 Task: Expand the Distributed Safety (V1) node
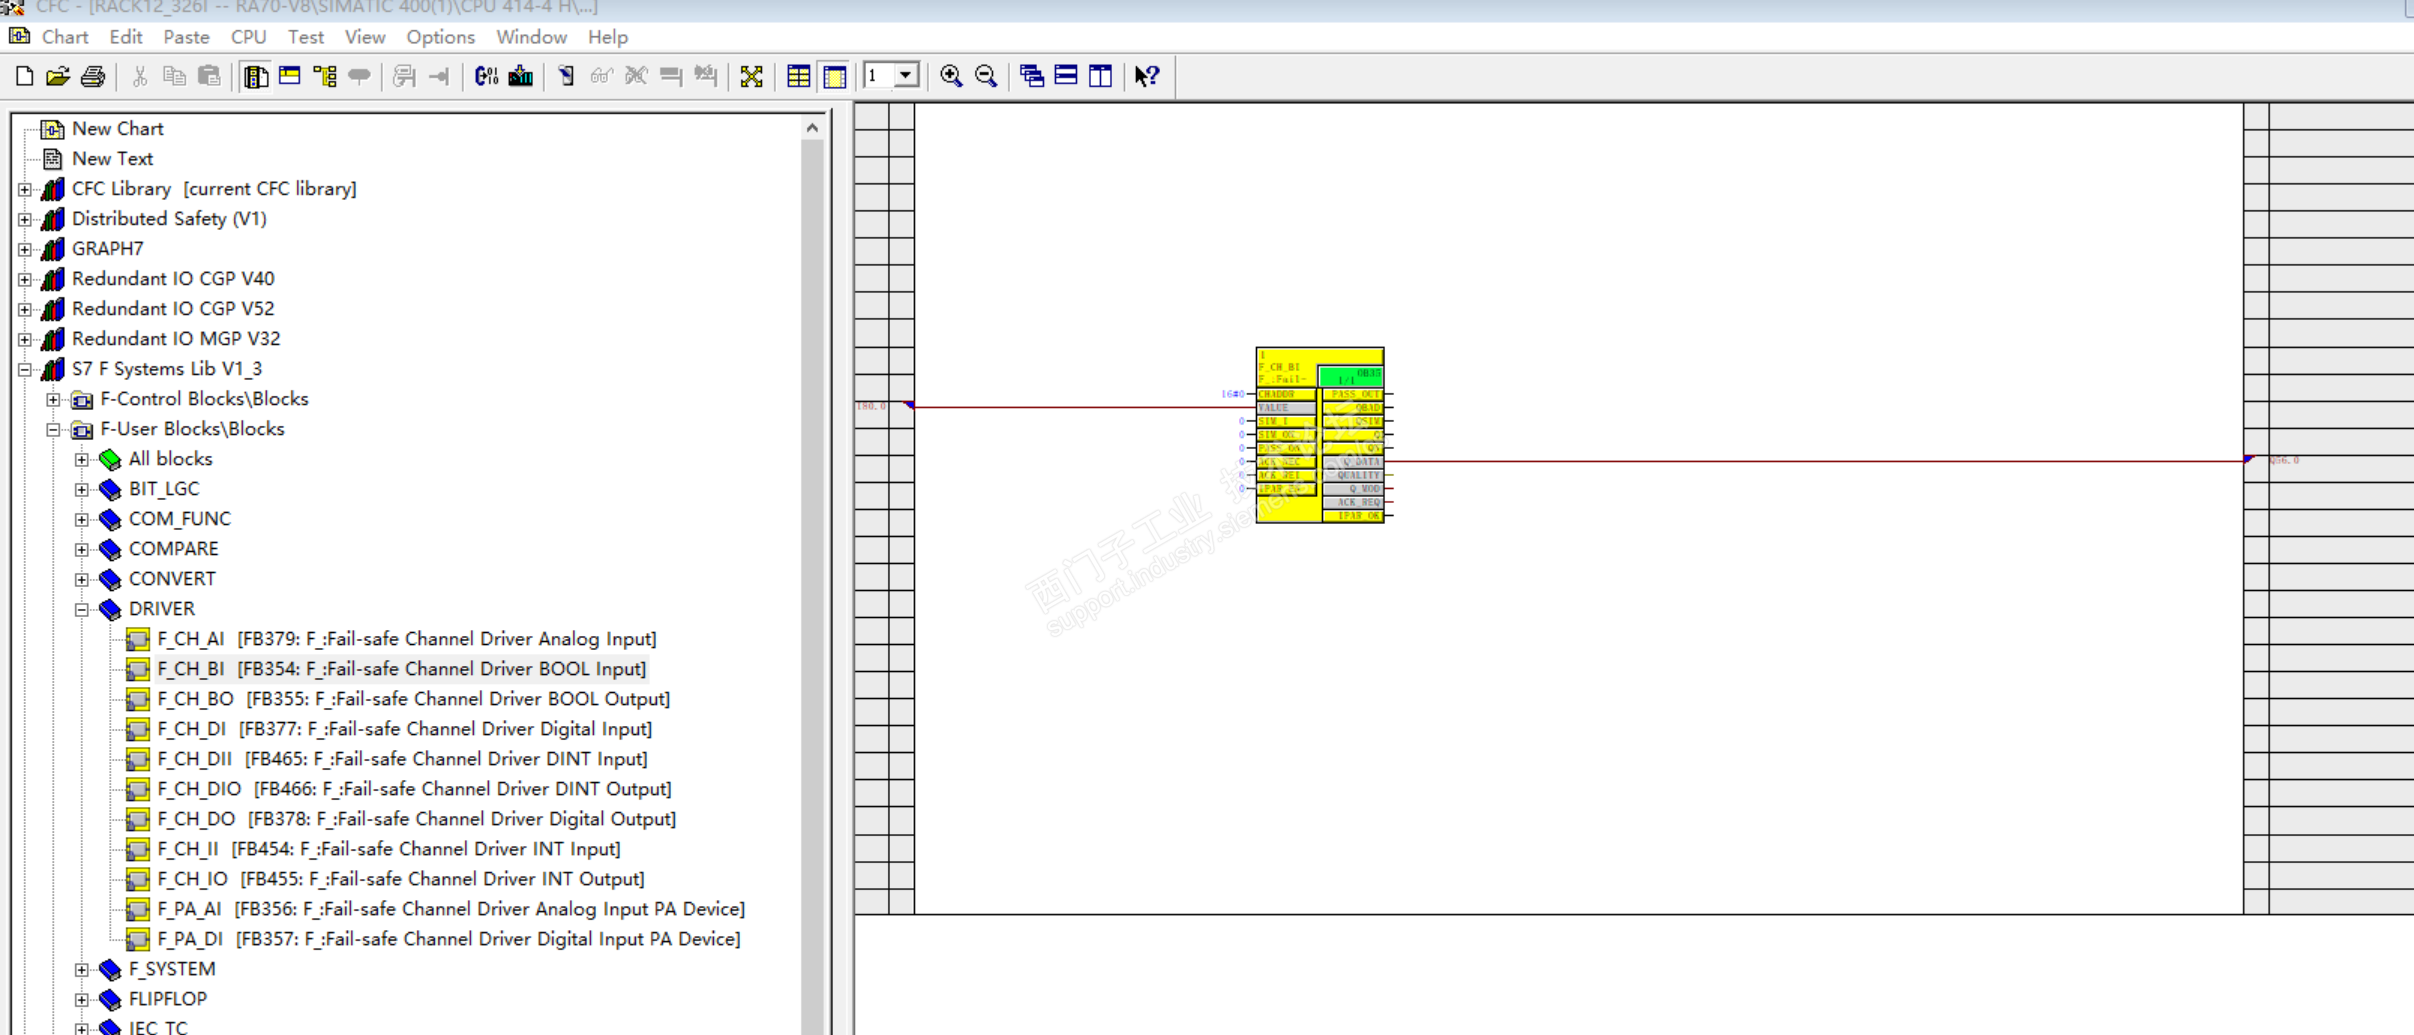25,219
